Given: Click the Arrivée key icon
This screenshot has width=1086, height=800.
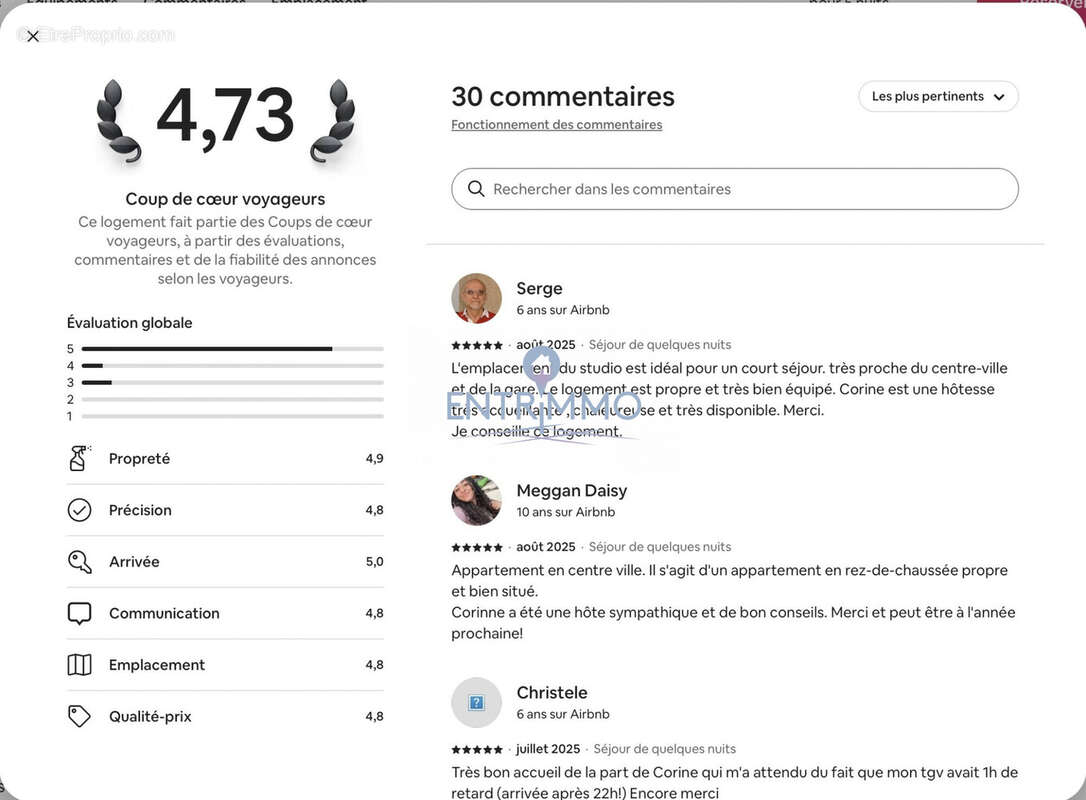Looking at the screenshot, I should click(x=79, y=562).
